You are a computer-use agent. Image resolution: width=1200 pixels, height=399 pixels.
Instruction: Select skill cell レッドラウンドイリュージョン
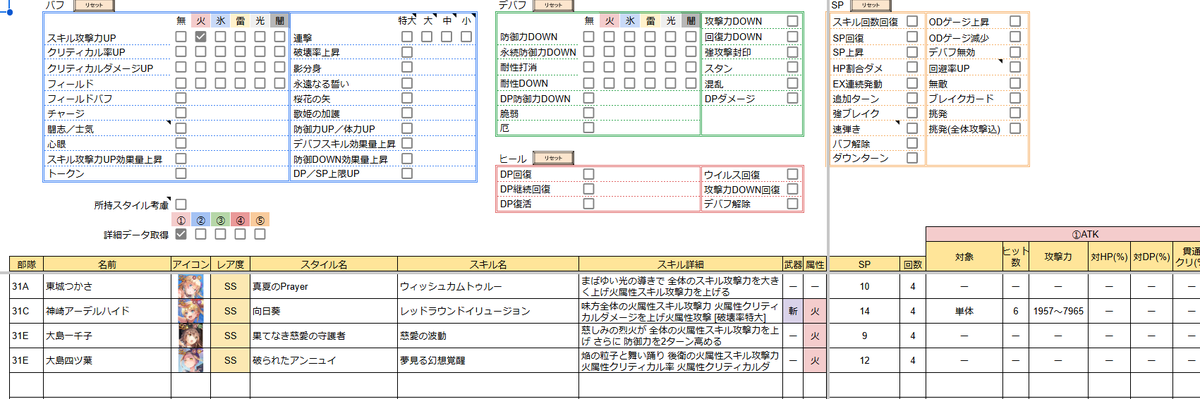pos(487,310)
